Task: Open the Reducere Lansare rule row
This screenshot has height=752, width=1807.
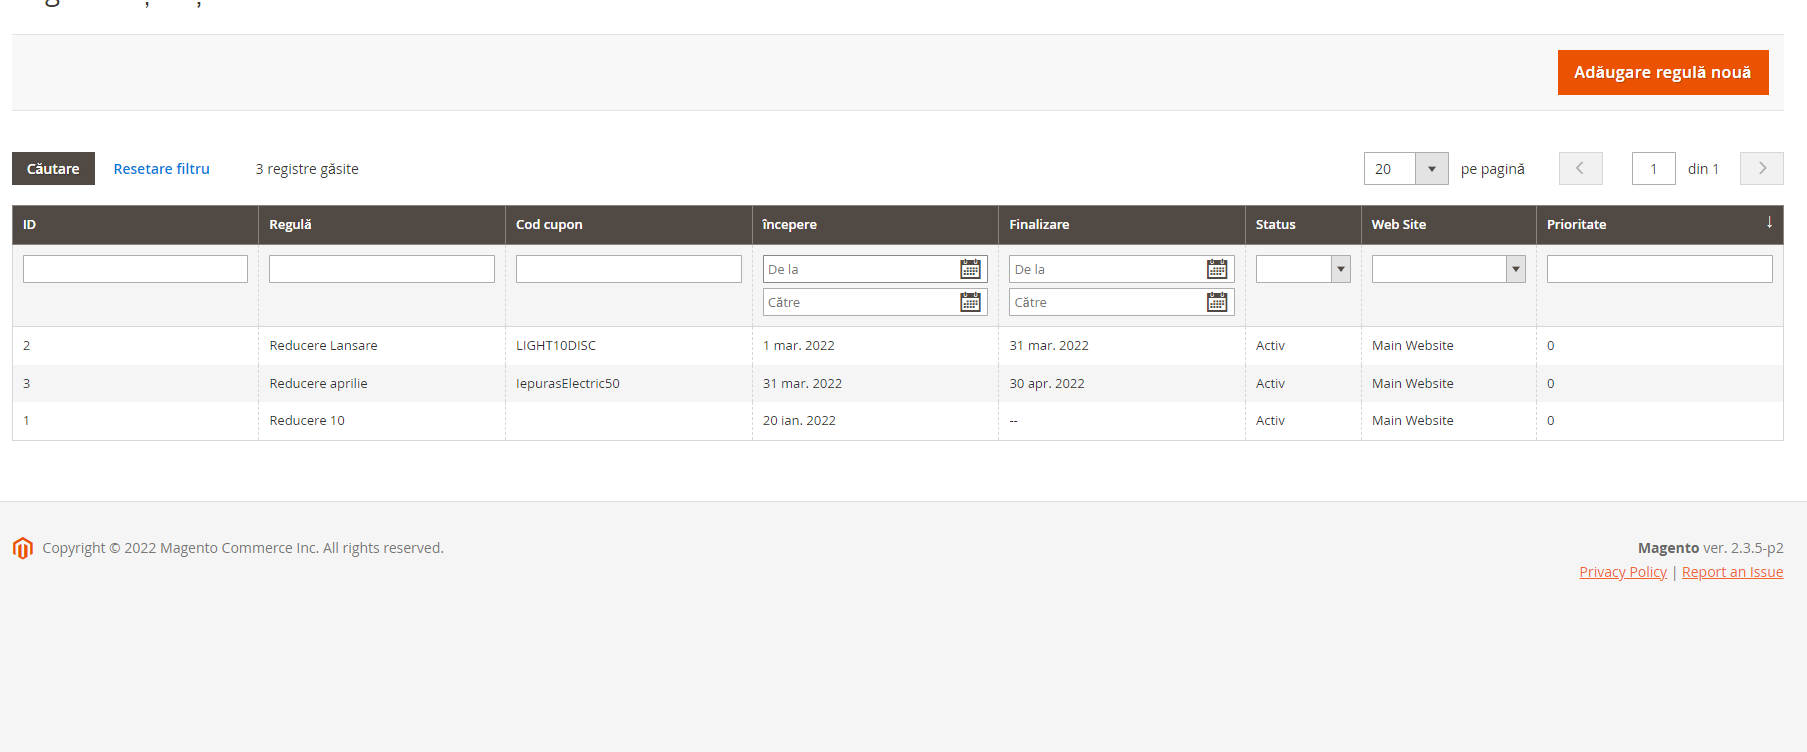Action: (x=898, y=345)
